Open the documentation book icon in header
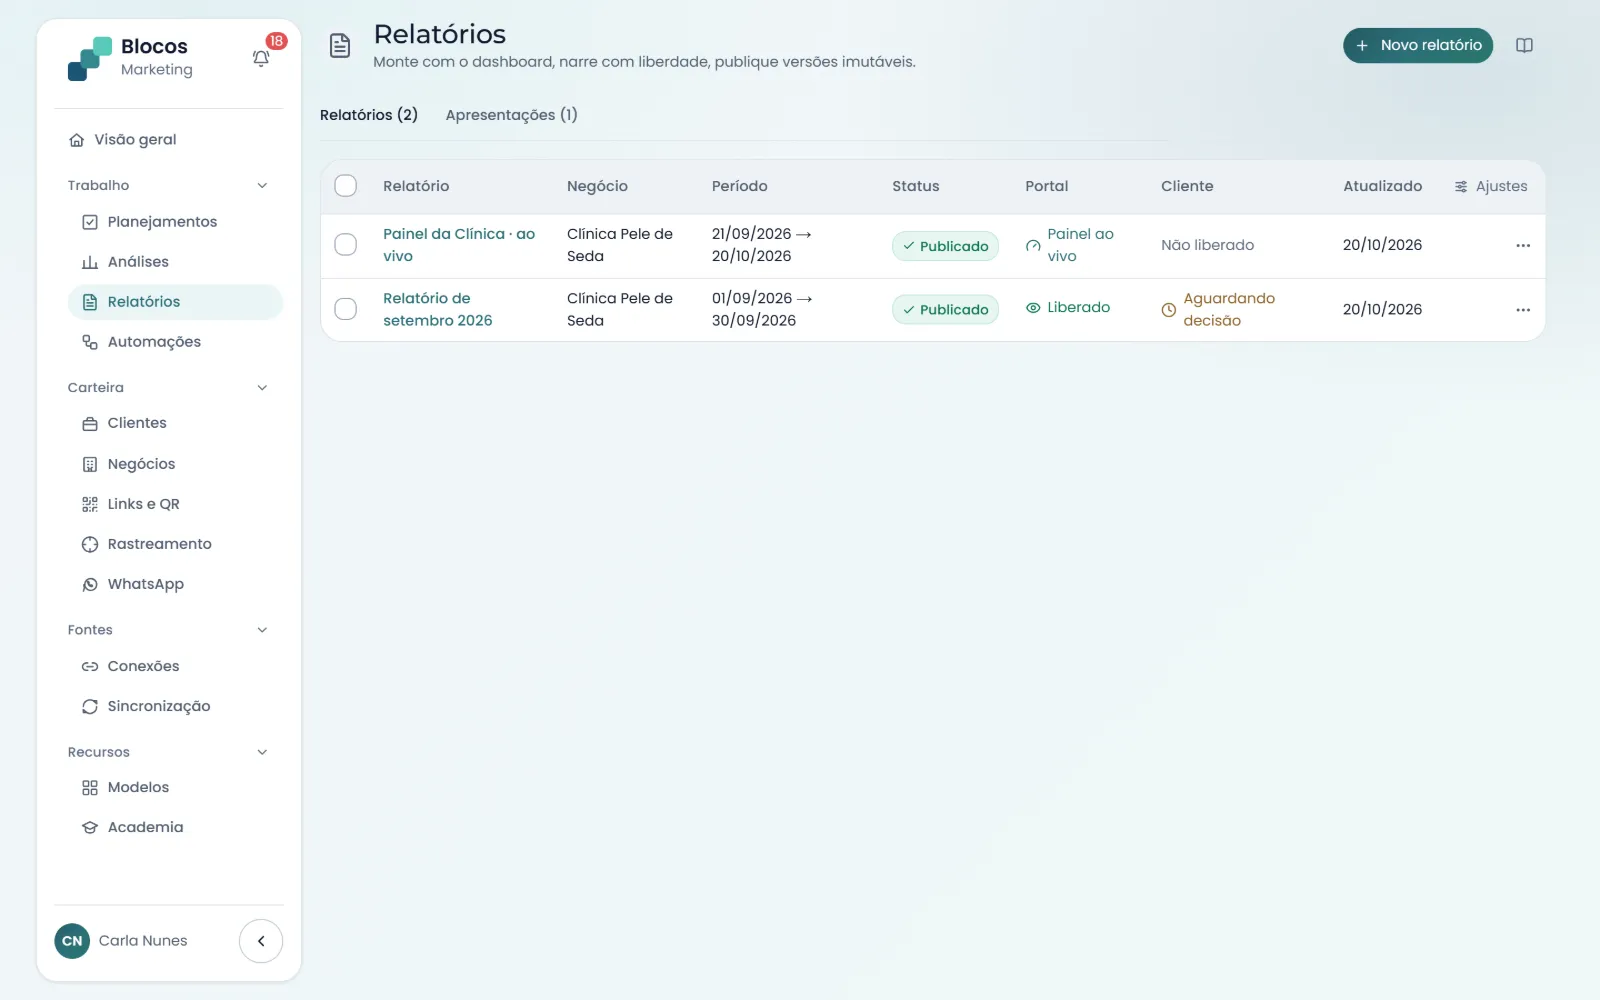 point(1524,45)
